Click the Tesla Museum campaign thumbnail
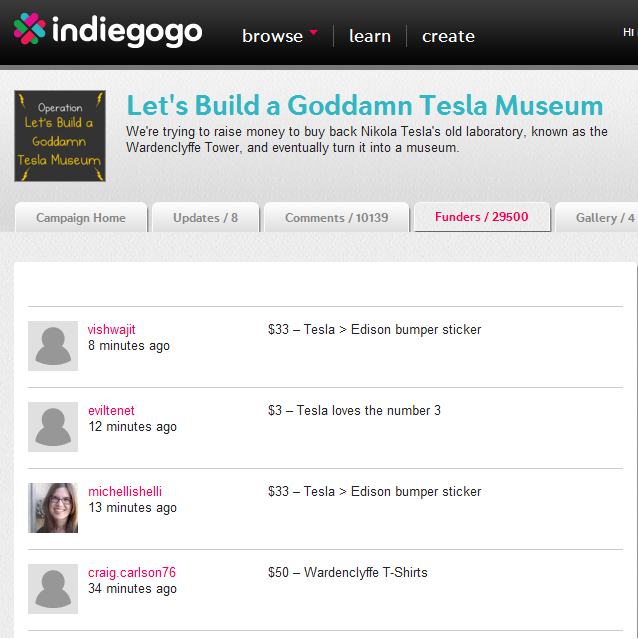This screenshot has width=638, height=639. point(60,136)
